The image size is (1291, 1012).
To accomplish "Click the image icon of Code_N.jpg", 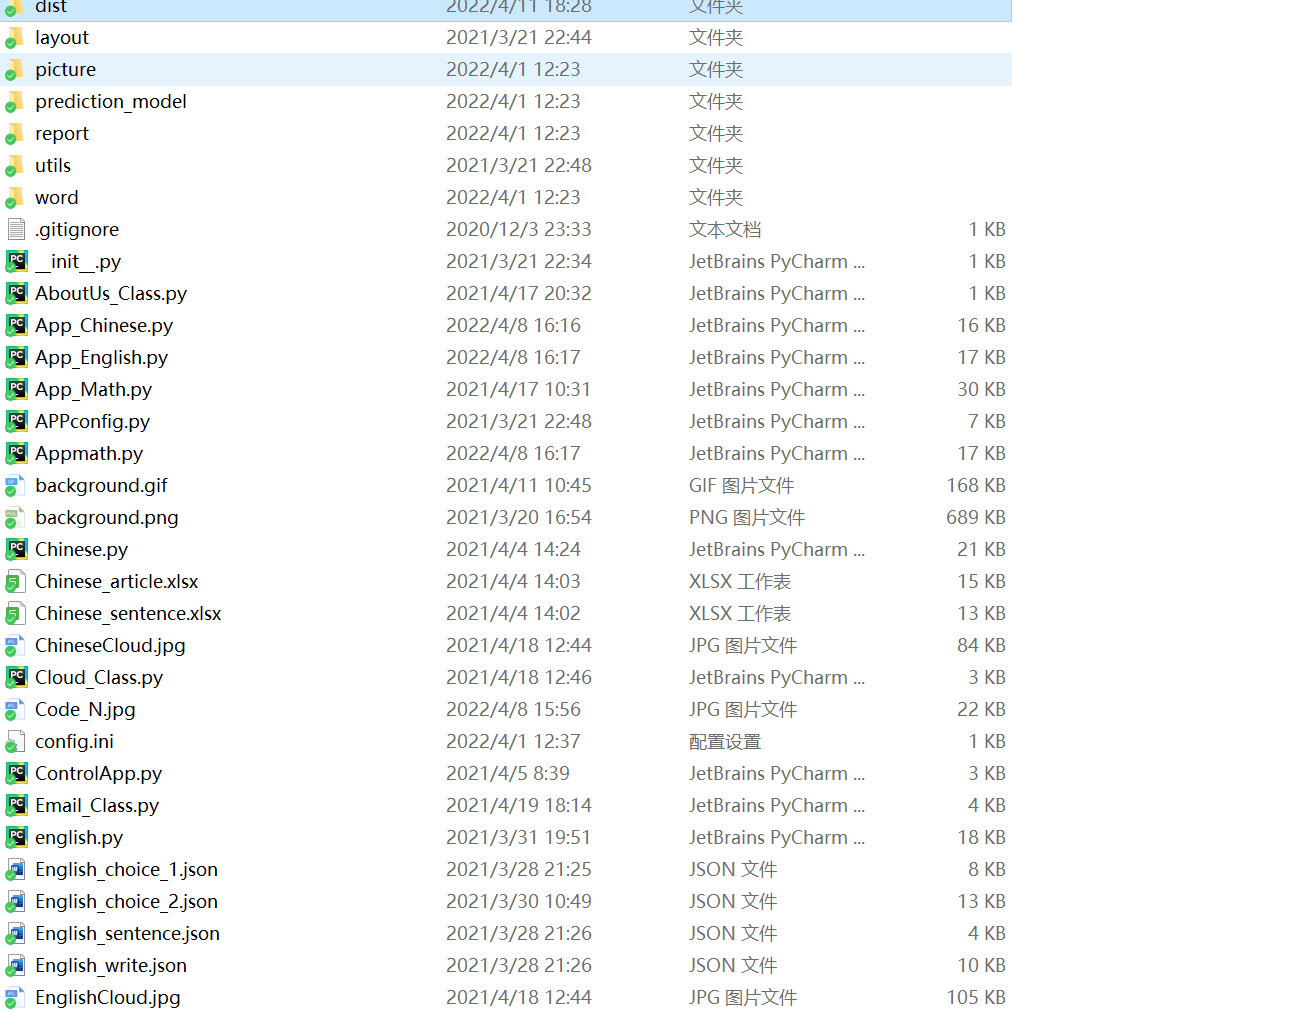I will coord(15,710).
